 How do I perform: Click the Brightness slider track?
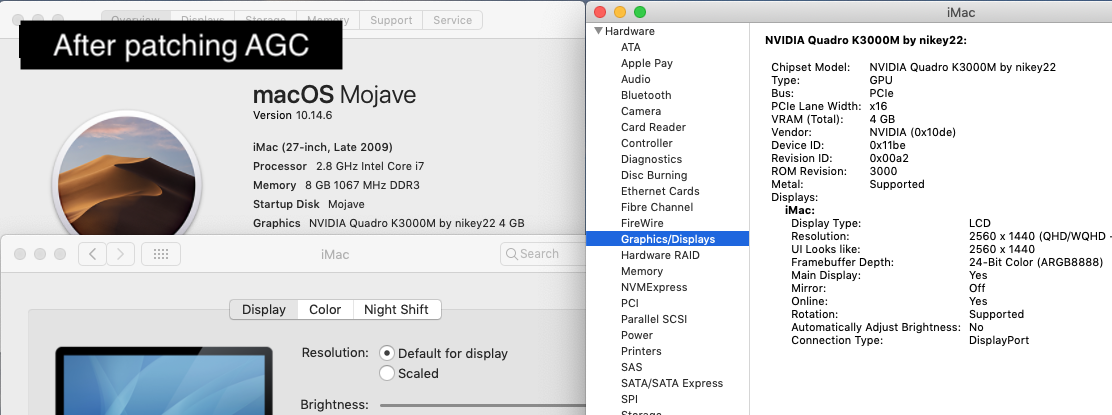point(480,405)
